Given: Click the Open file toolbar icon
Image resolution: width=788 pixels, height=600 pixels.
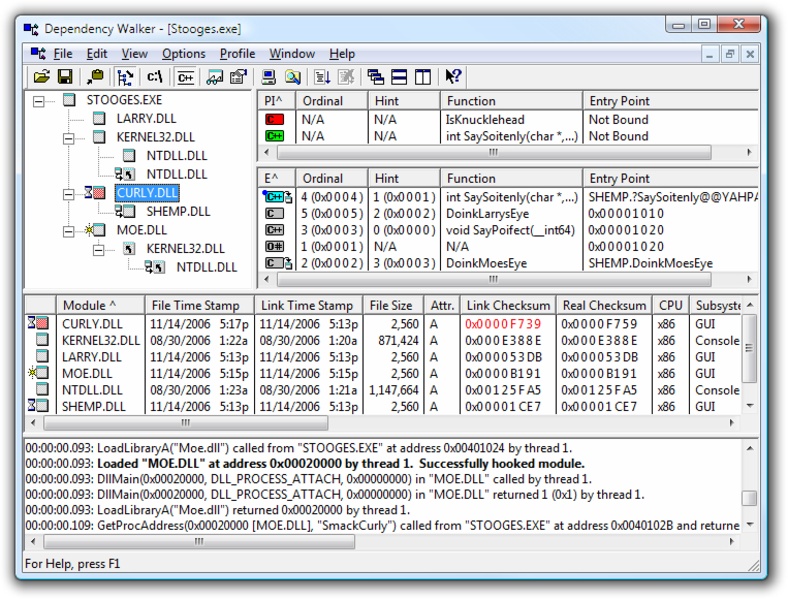Looking at the screenshot, I should coord(41,76).
